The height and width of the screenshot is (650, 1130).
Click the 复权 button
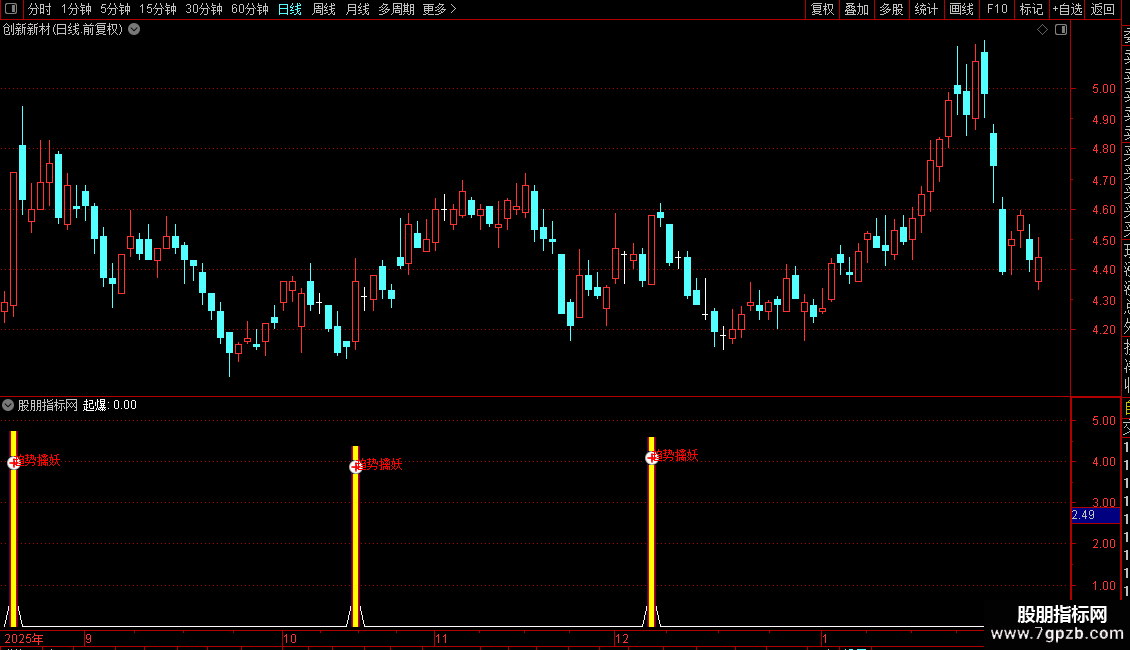tap(822, 9)
